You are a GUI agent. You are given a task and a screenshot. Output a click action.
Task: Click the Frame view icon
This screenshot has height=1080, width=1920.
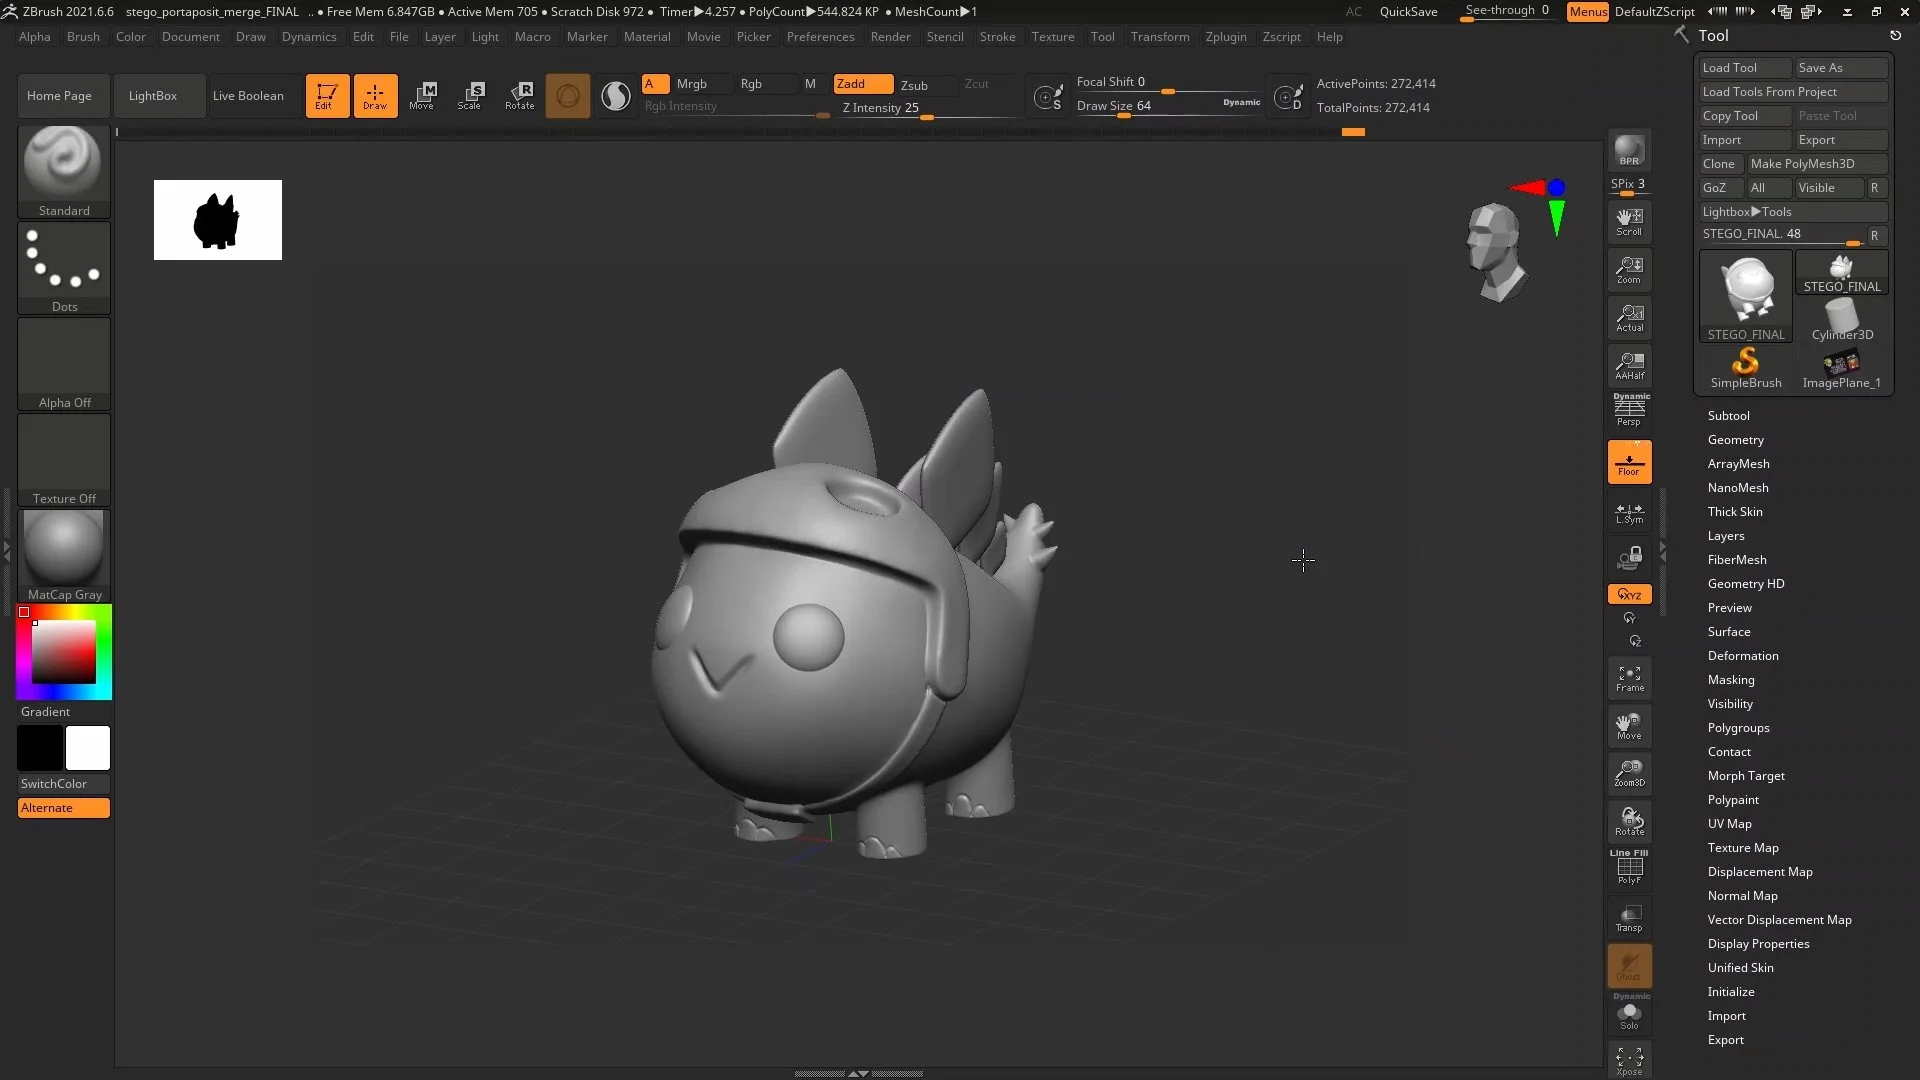[x=1629, y=678]
